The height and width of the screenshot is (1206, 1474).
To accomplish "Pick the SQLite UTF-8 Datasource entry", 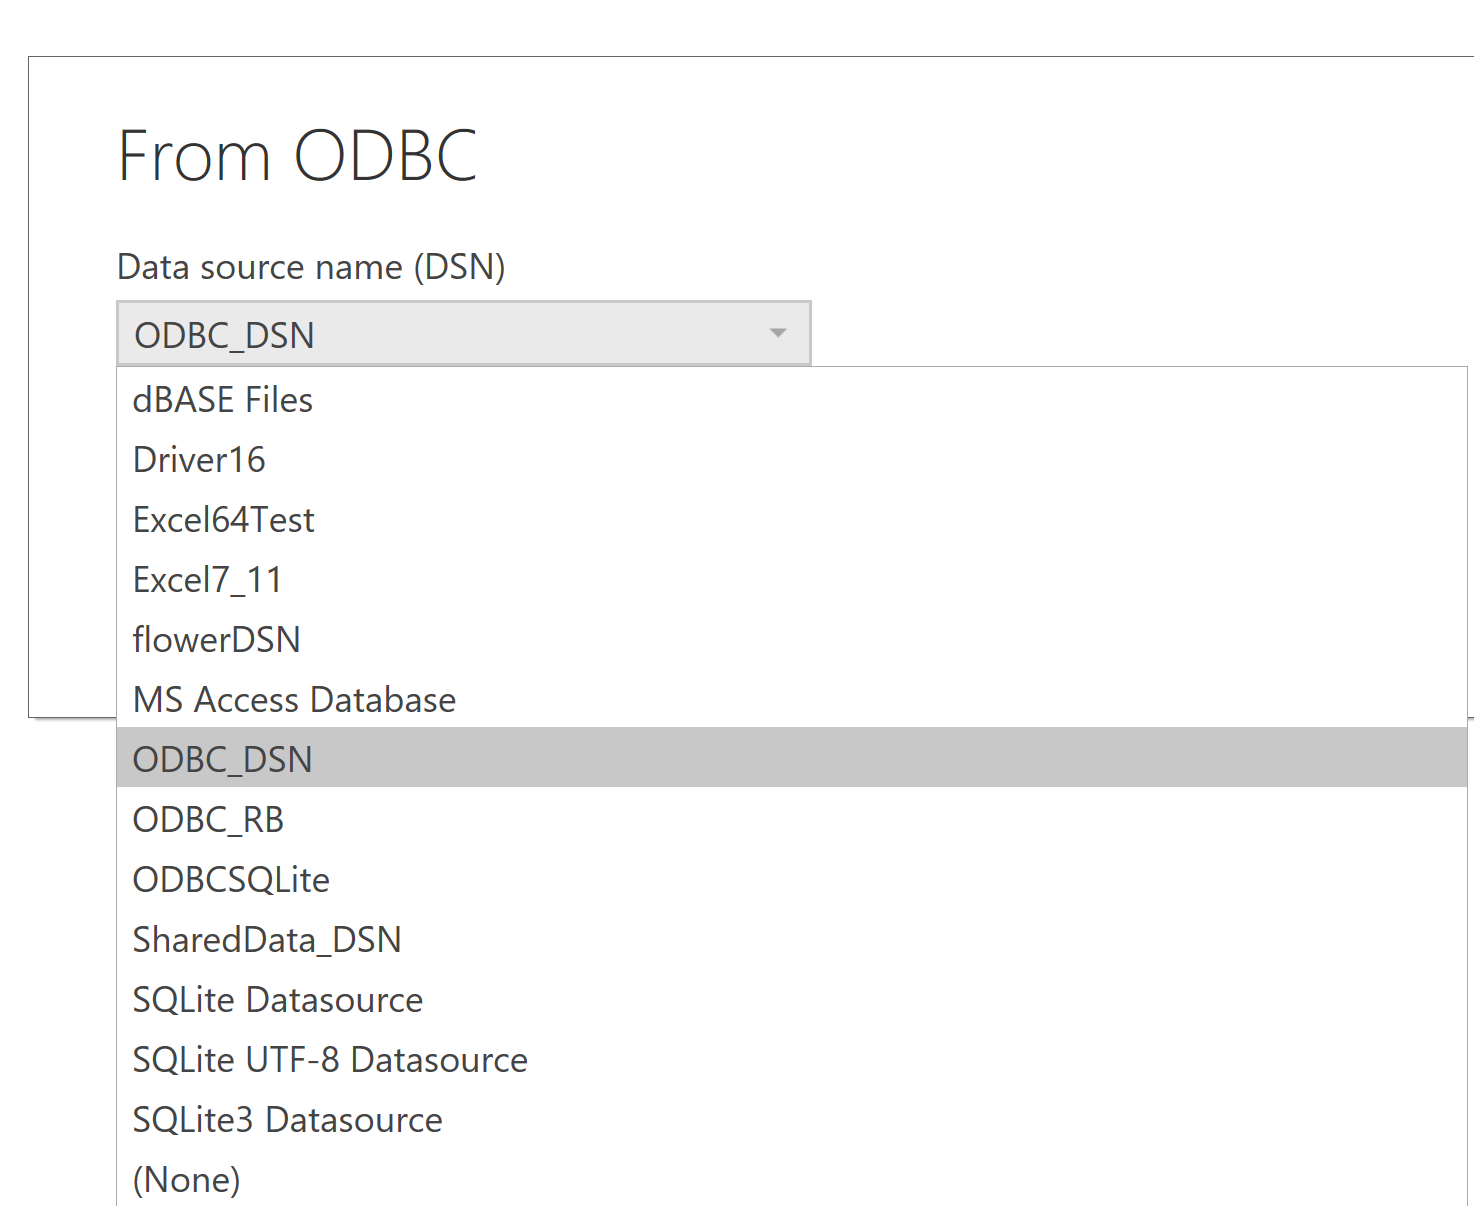I will [x=330, y=1059].
